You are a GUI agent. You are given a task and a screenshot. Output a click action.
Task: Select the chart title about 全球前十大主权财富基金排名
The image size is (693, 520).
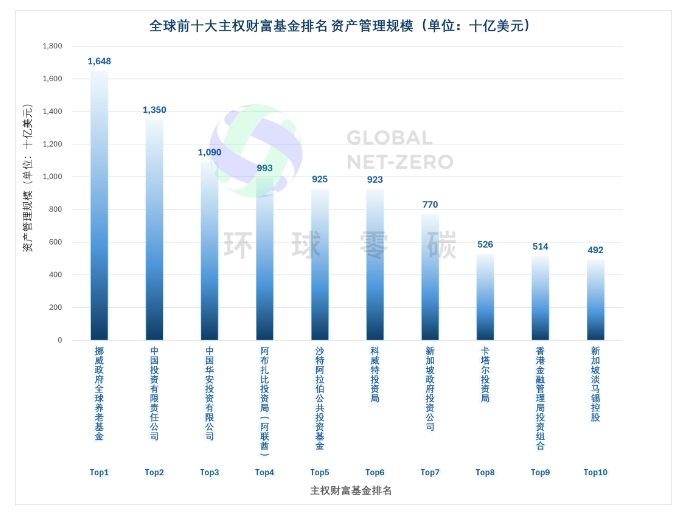pyautogui.click(x=345, y=25)
